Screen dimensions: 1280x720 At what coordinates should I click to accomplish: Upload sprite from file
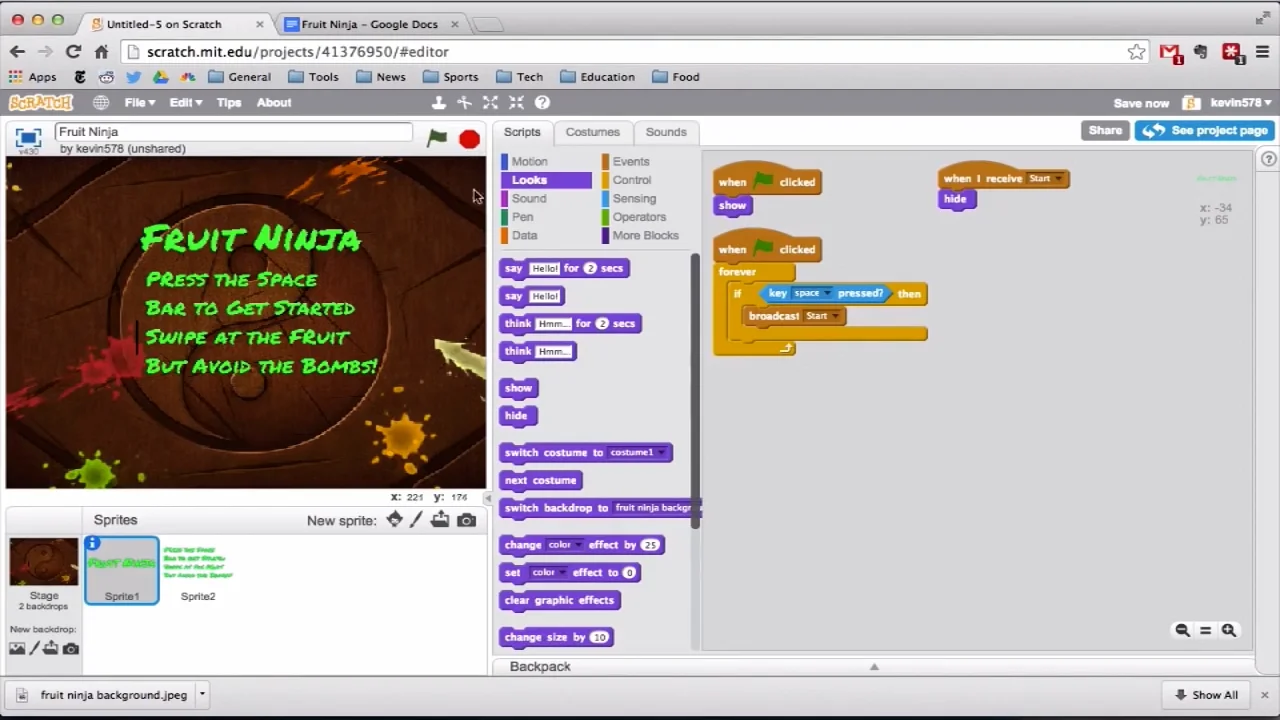click(440, 520)
